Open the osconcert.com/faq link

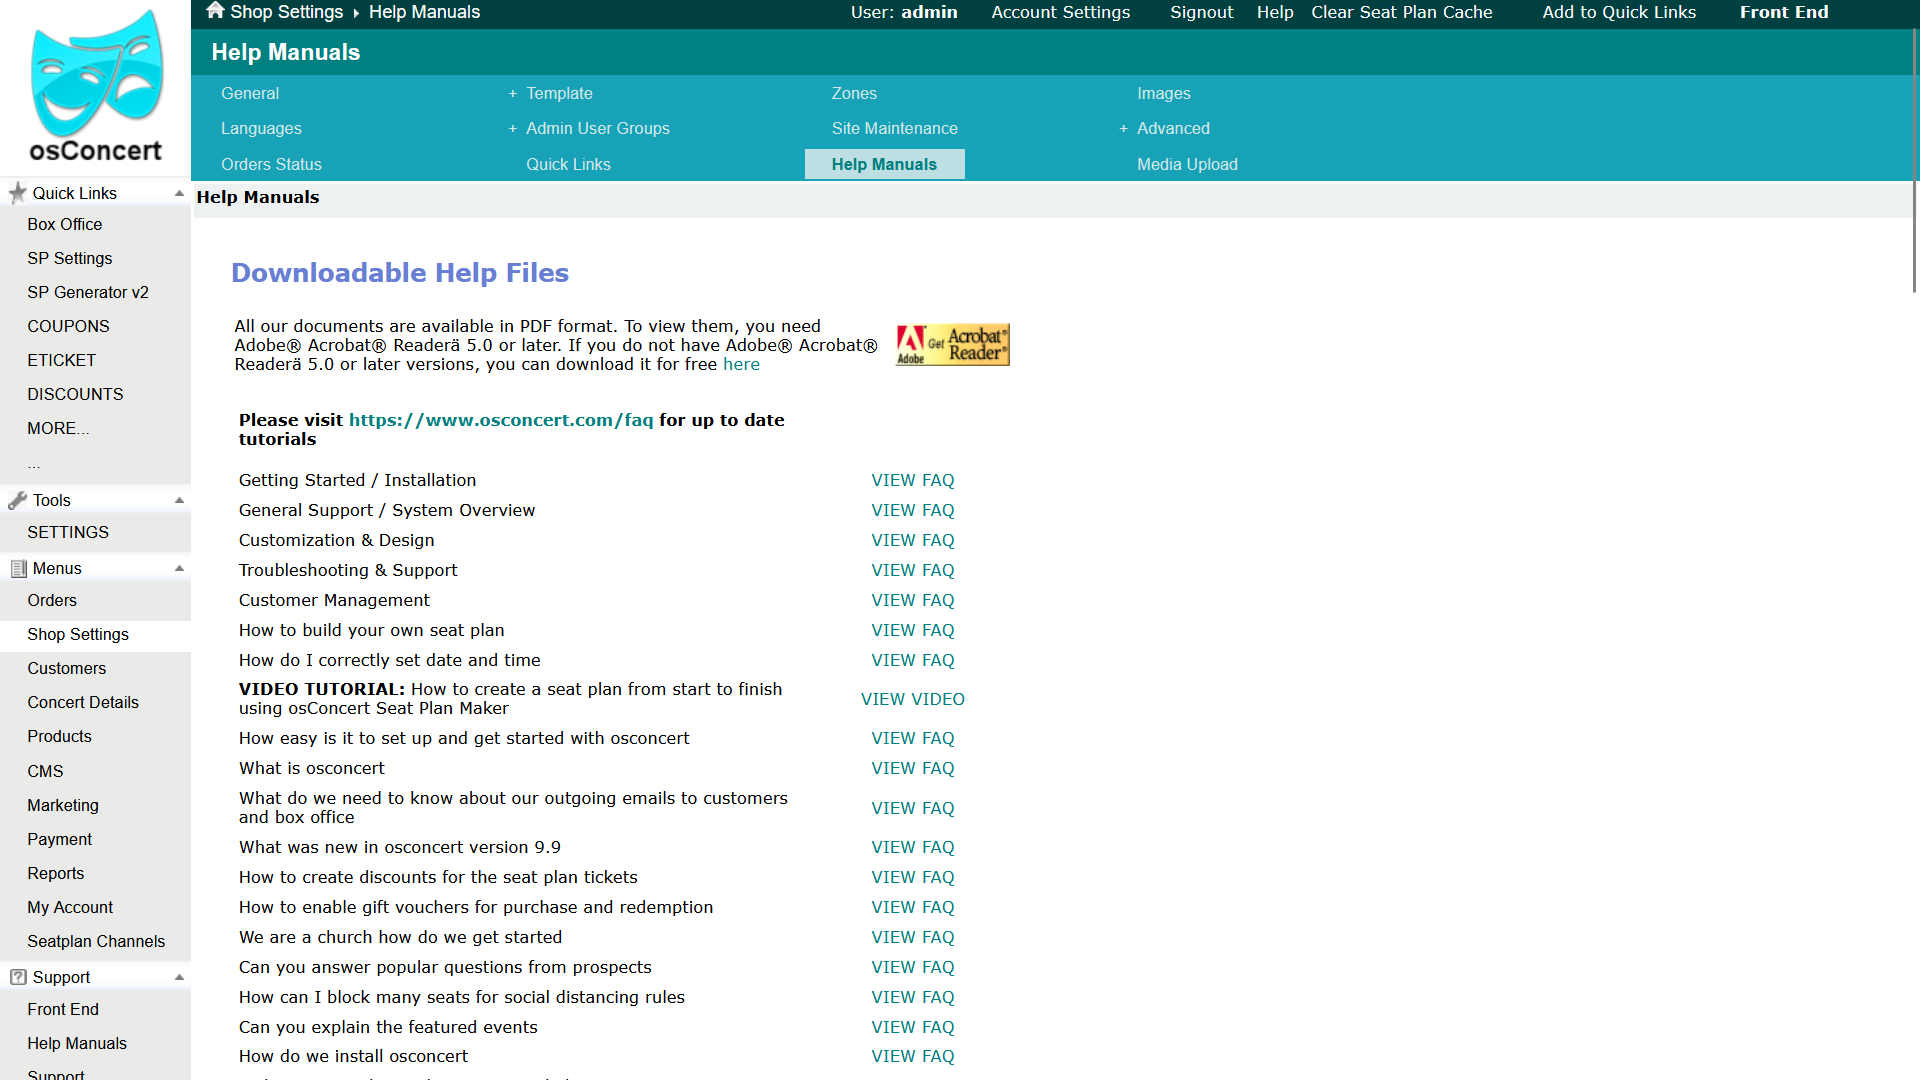pos(501,420)
